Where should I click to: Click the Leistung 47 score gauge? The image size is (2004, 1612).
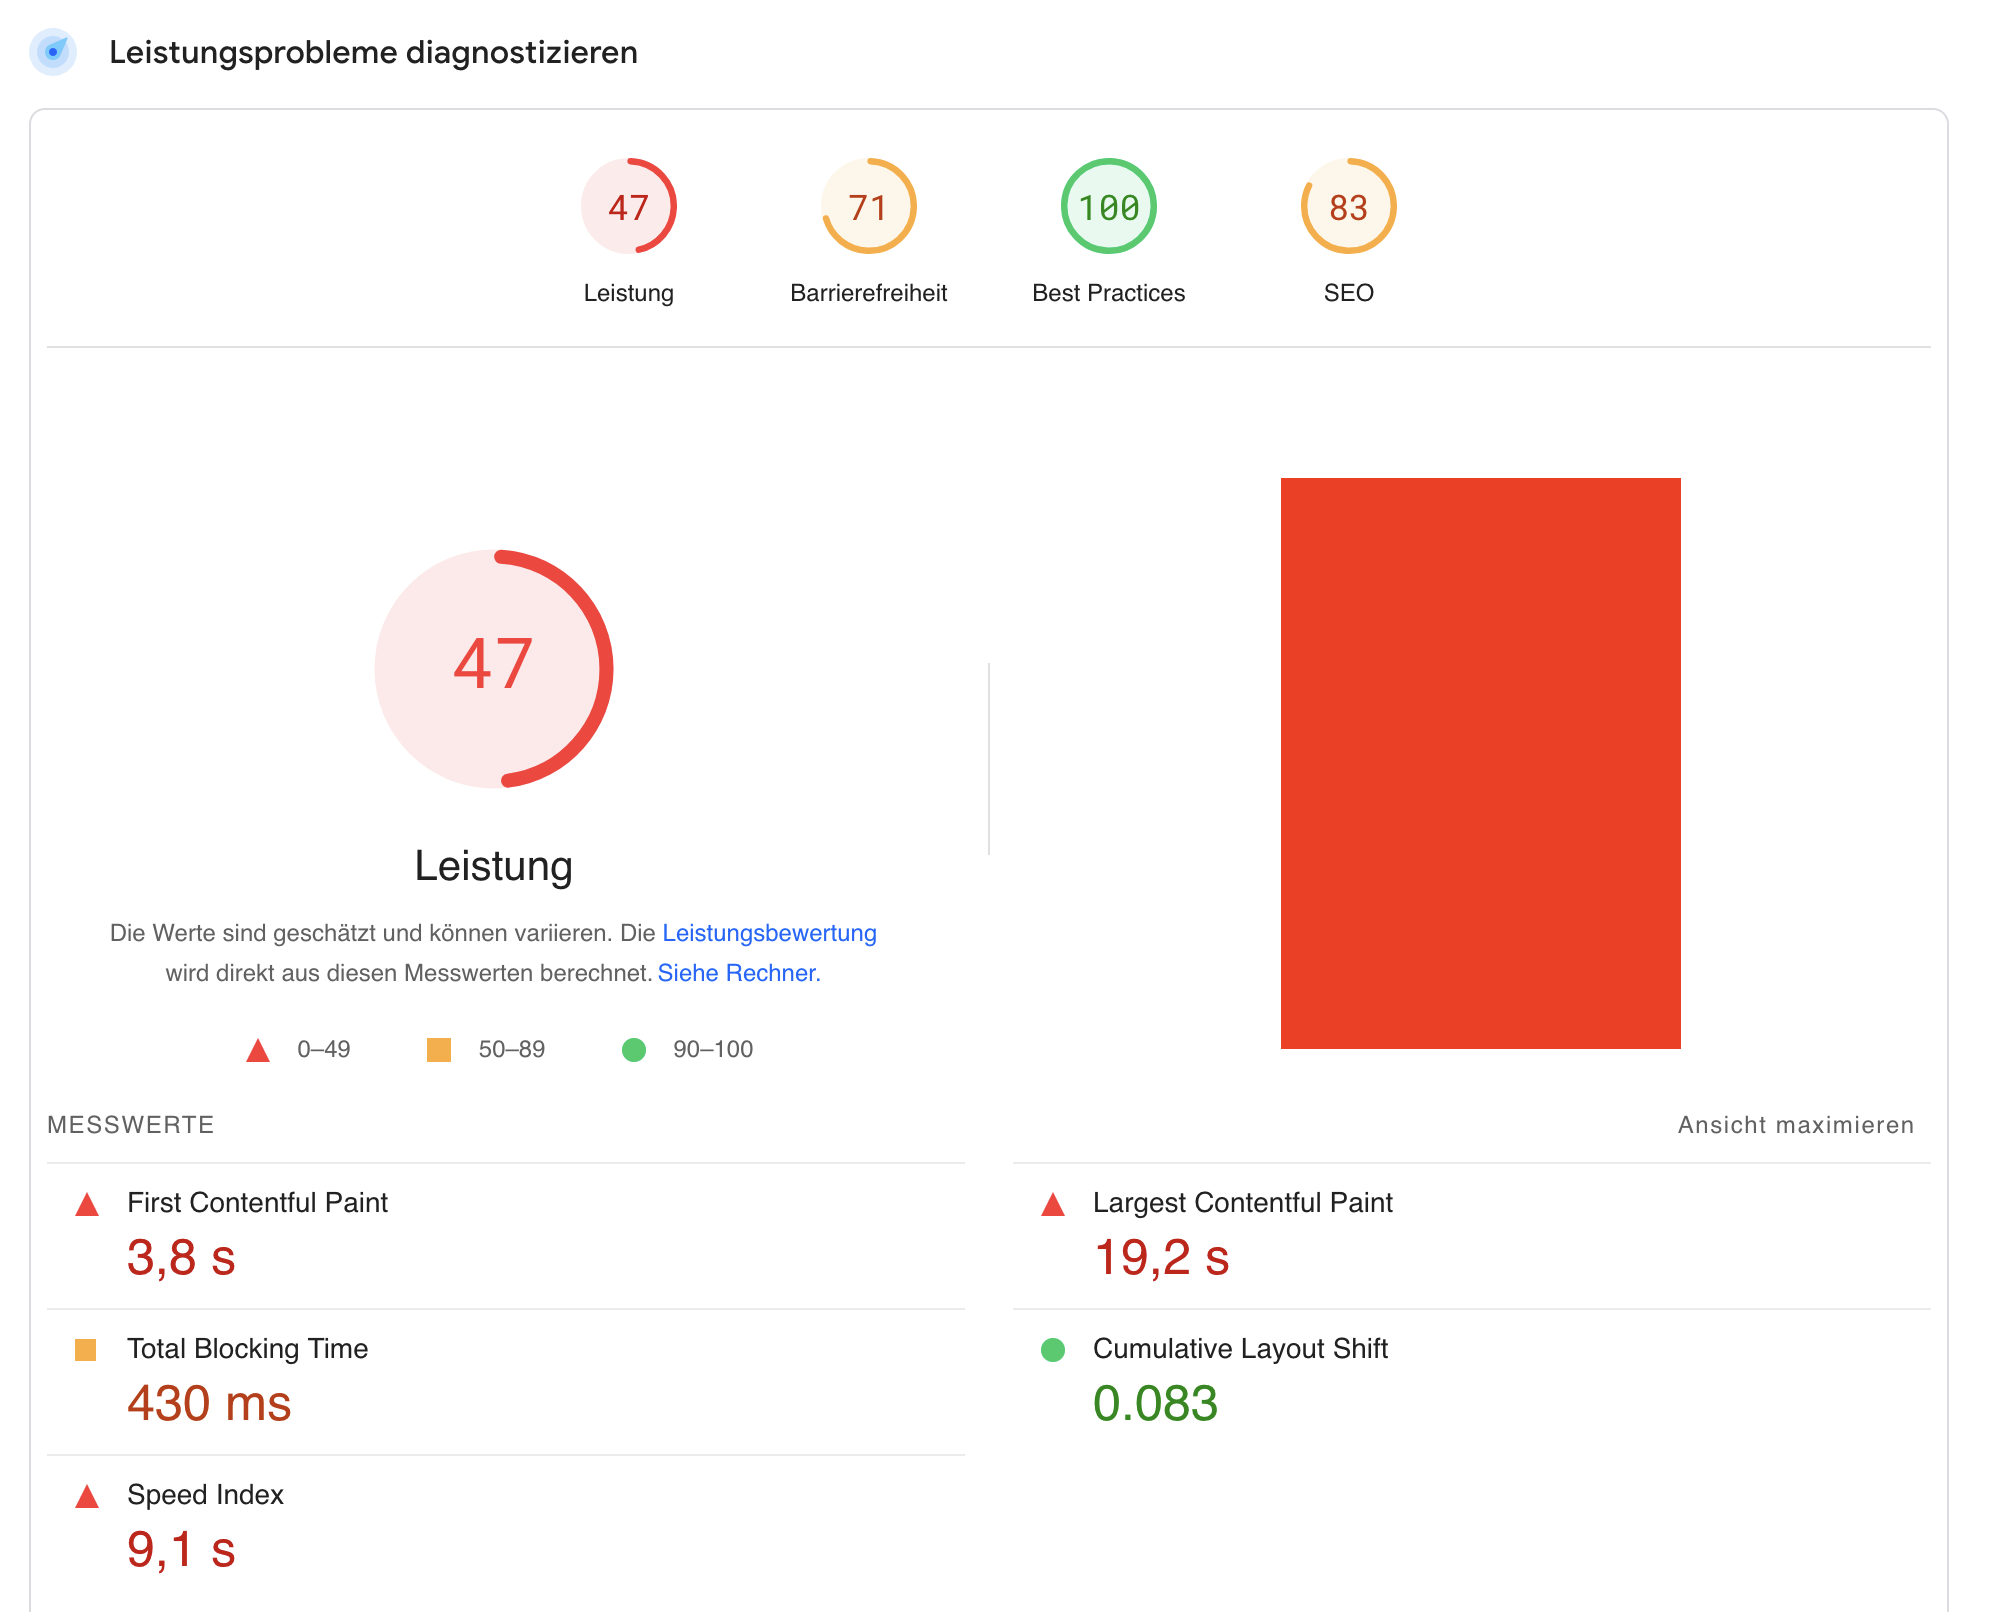[x=628, y=207]
